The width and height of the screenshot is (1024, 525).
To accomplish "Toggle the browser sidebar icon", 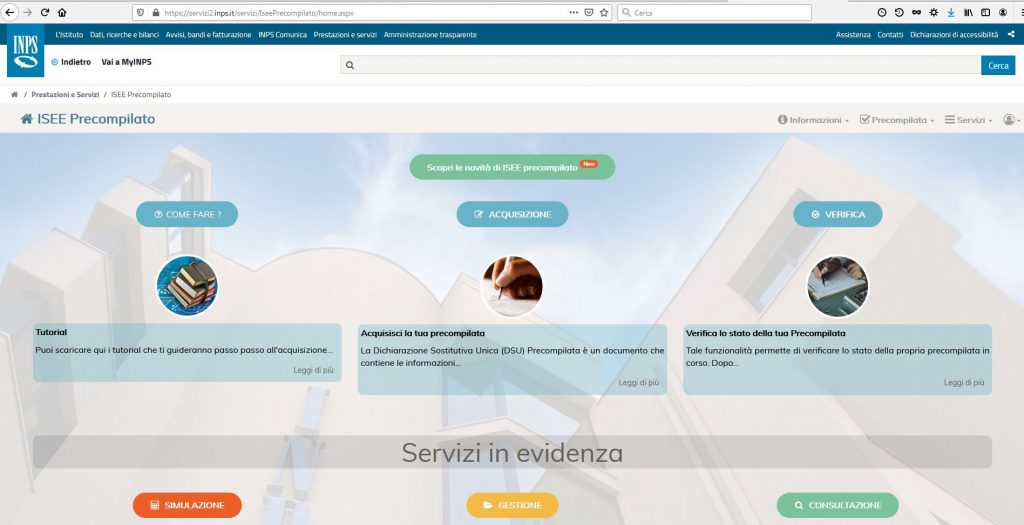I will point(985,12).
